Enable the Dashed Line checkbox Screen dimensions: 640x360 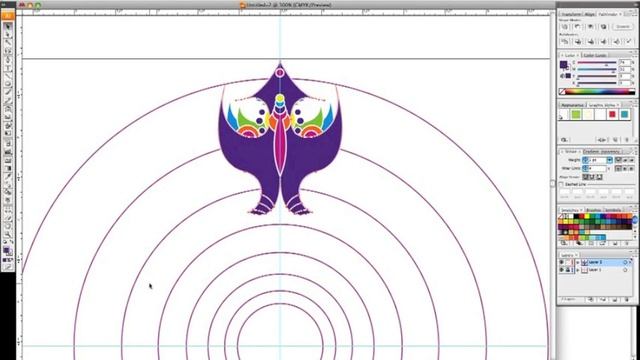tap(561, 184)
